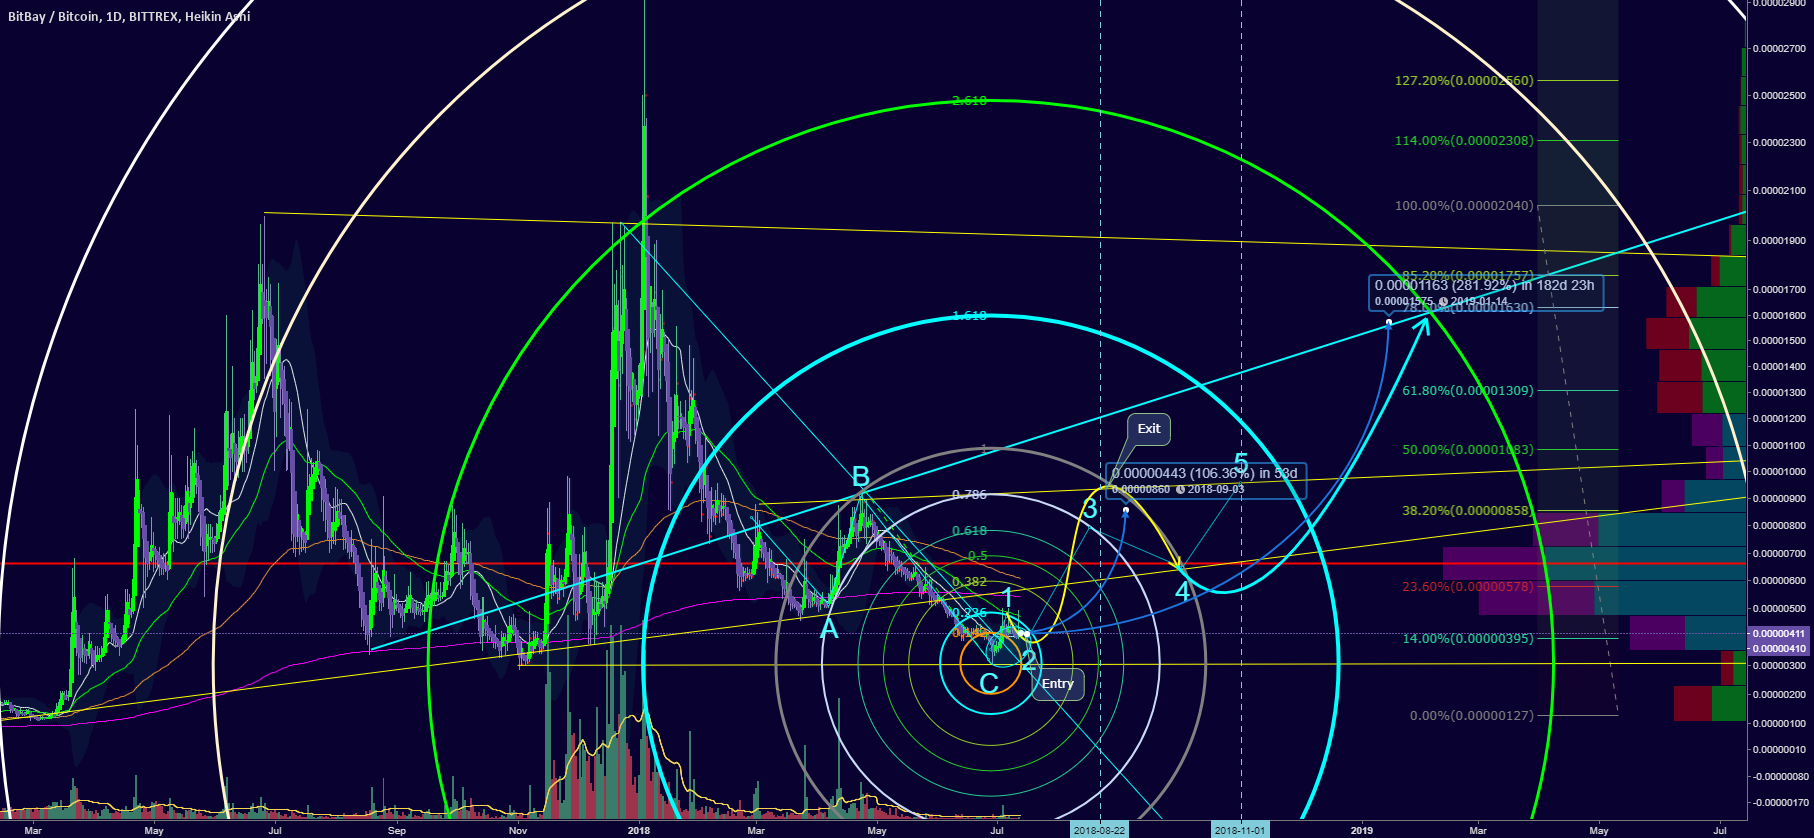Viewport: 1814px width, 838px height.
Task: Select the wave label 4
Action: [1183, 592]
